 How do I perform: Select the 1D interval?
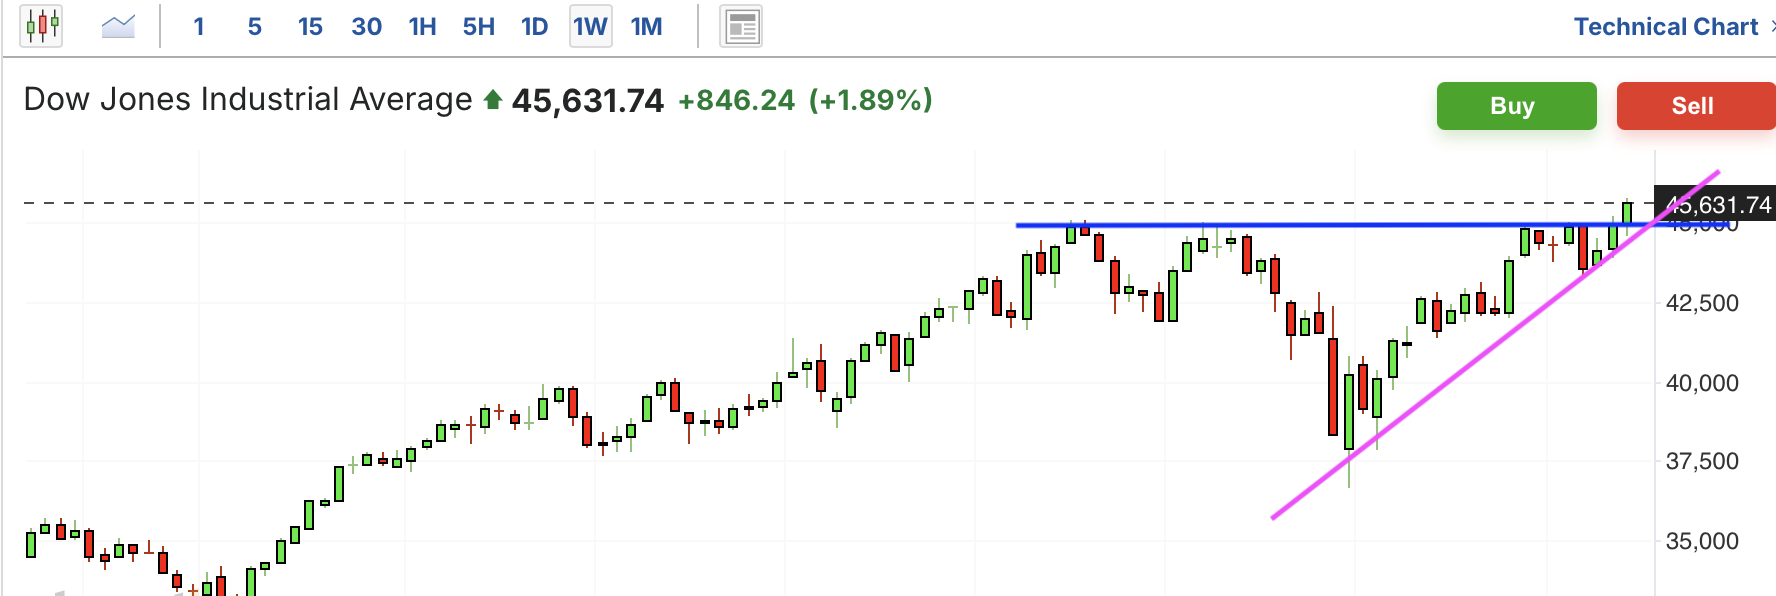point(535,27)
